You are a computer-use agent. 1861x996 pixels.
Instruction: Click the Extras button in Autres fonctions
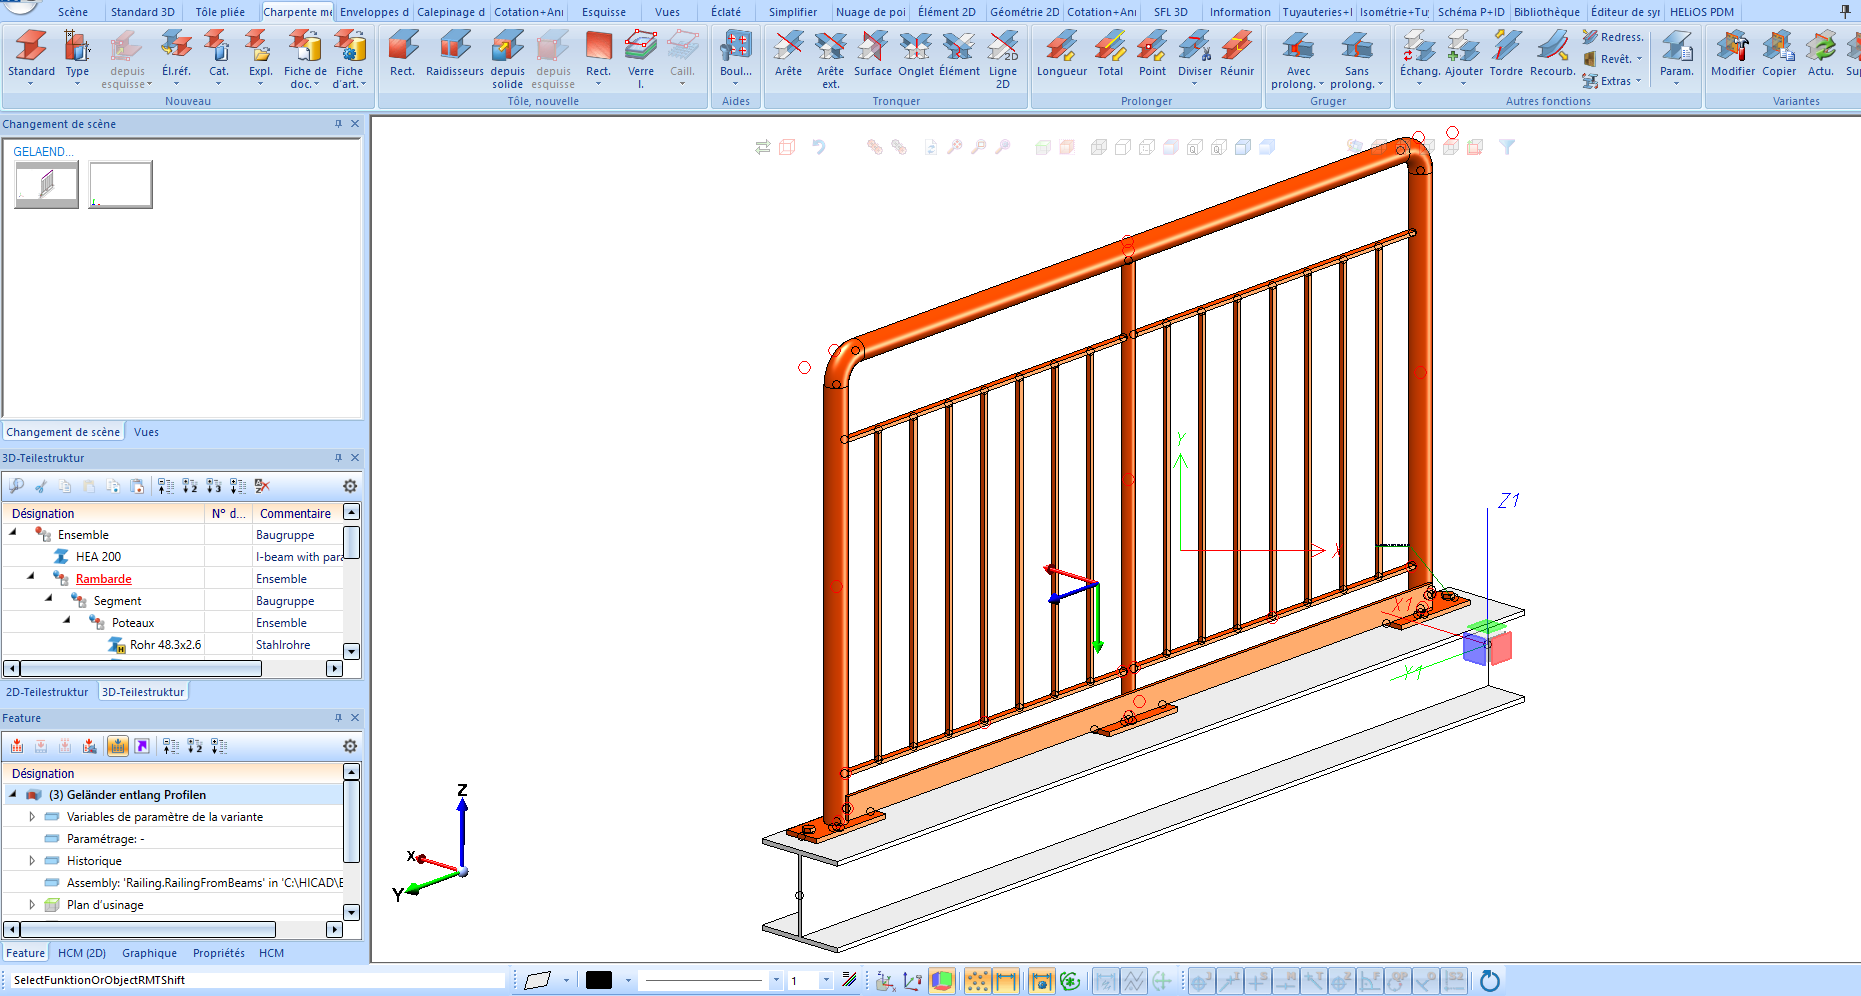click(x=1613, y=81)
